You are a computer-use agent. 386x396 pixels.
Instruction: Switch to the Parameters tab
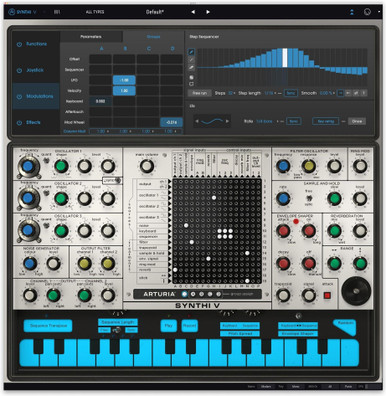point(91,37)
